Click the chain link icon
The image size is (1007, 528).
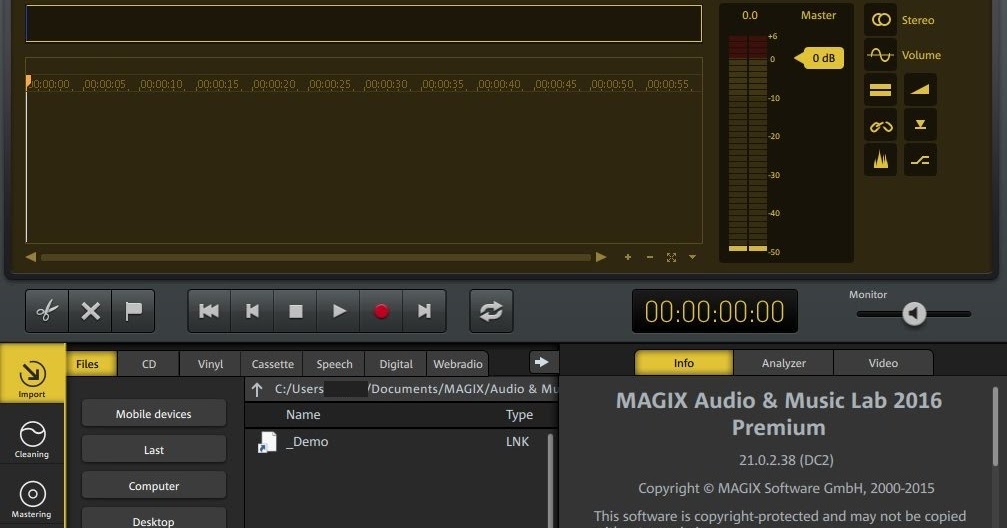point(880,125)
